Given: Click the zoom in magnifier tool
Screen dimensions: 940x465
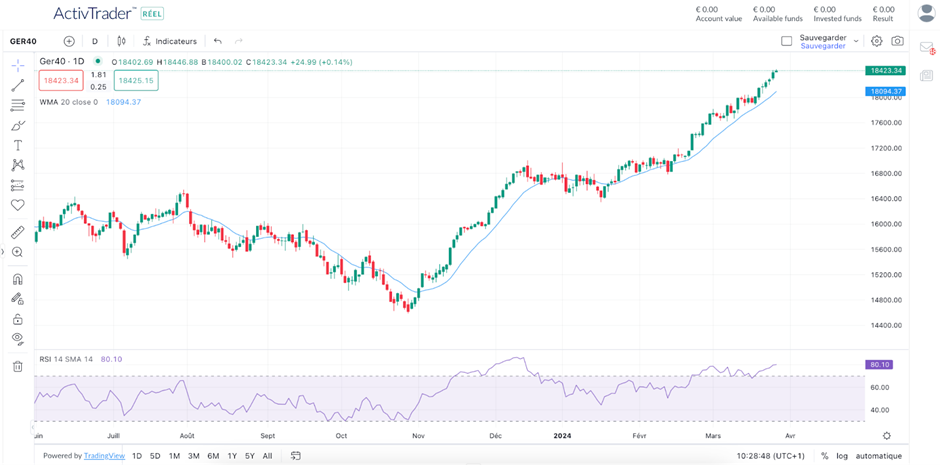Looking at the screenshot, I should pos(17,252).
